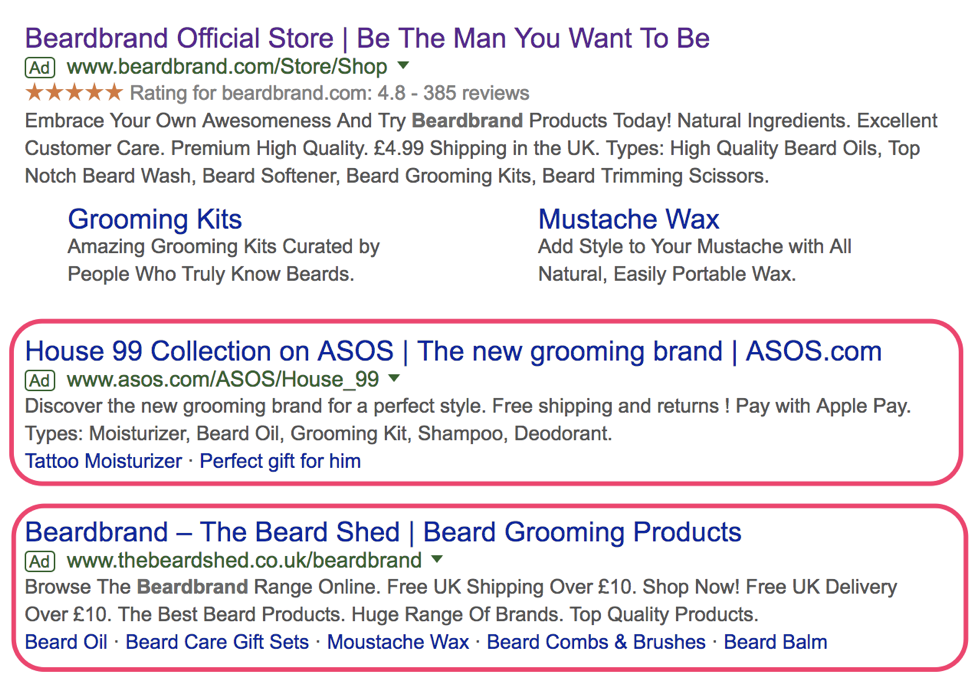Expand the dropdown arrow next to beardbrand.com/Store/Shop

[403, 67]
